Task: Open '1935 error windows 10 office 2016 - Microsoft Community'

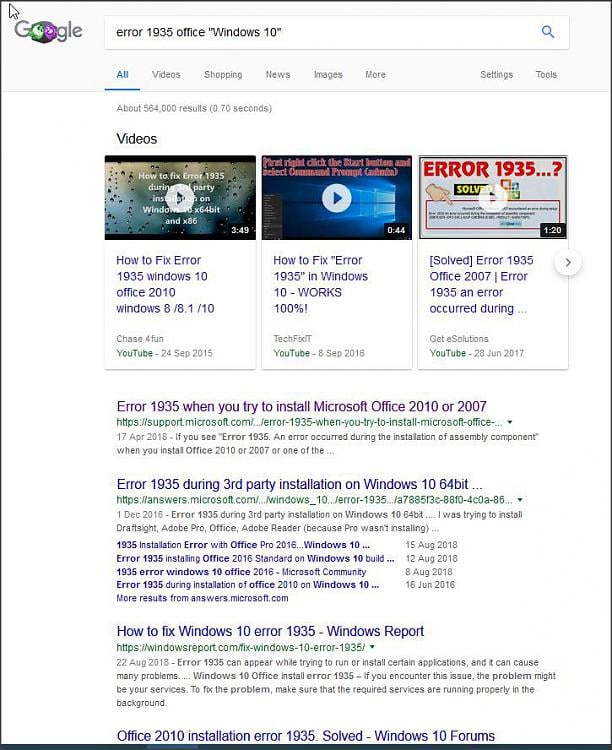Action: pos(241,572)
